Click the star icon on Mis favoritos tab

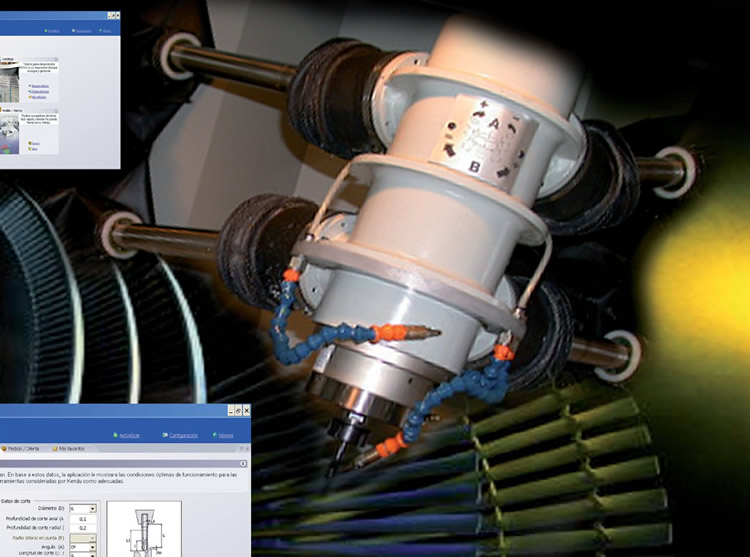click(55, 449)
